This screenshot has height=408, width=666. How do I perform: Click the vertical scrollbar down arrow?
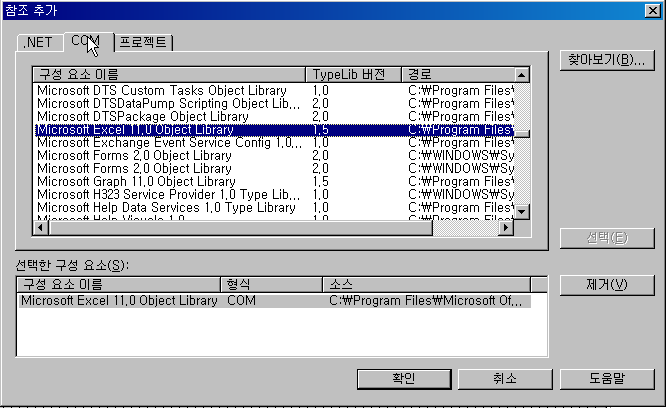(522, 211)
